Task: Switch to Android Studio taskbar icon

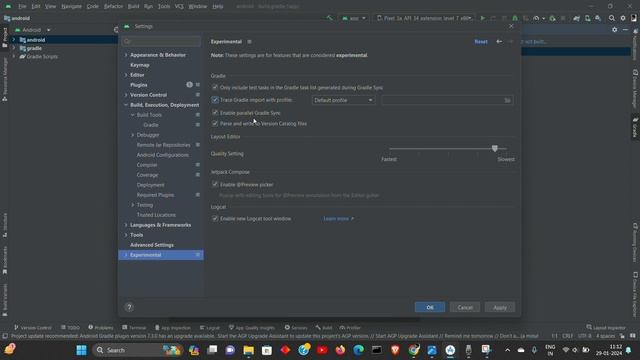Action: 450,350
